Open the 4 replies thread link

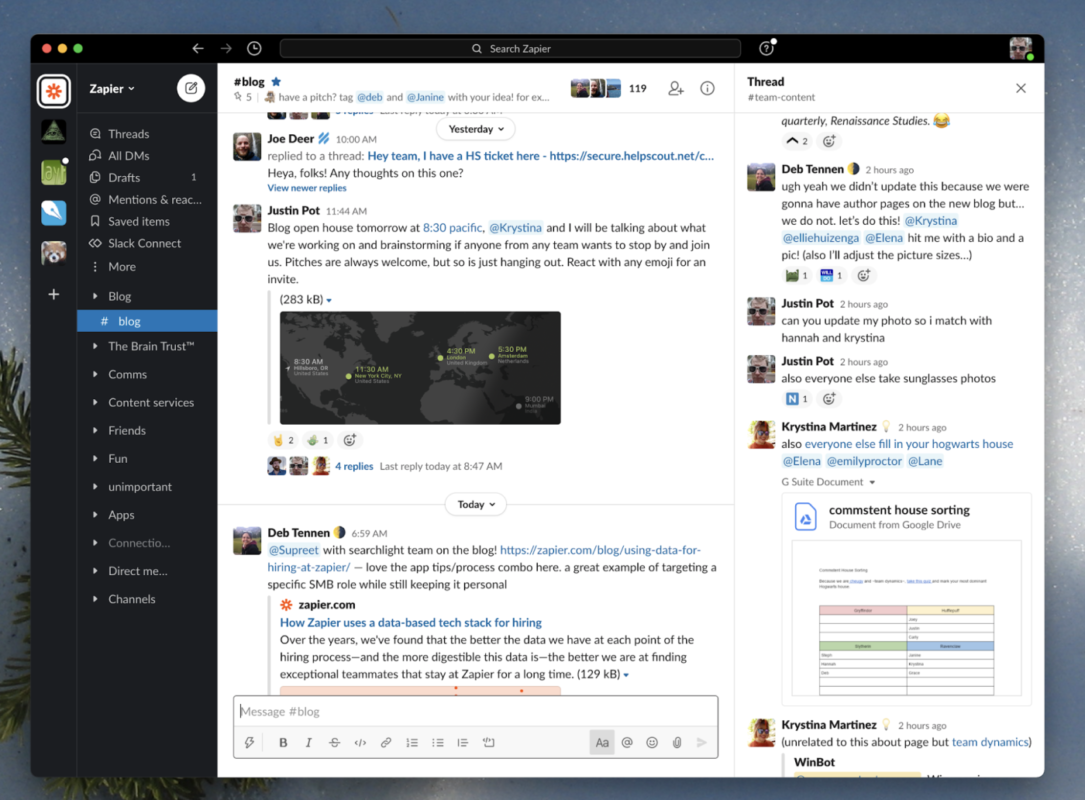click(354, 466)
